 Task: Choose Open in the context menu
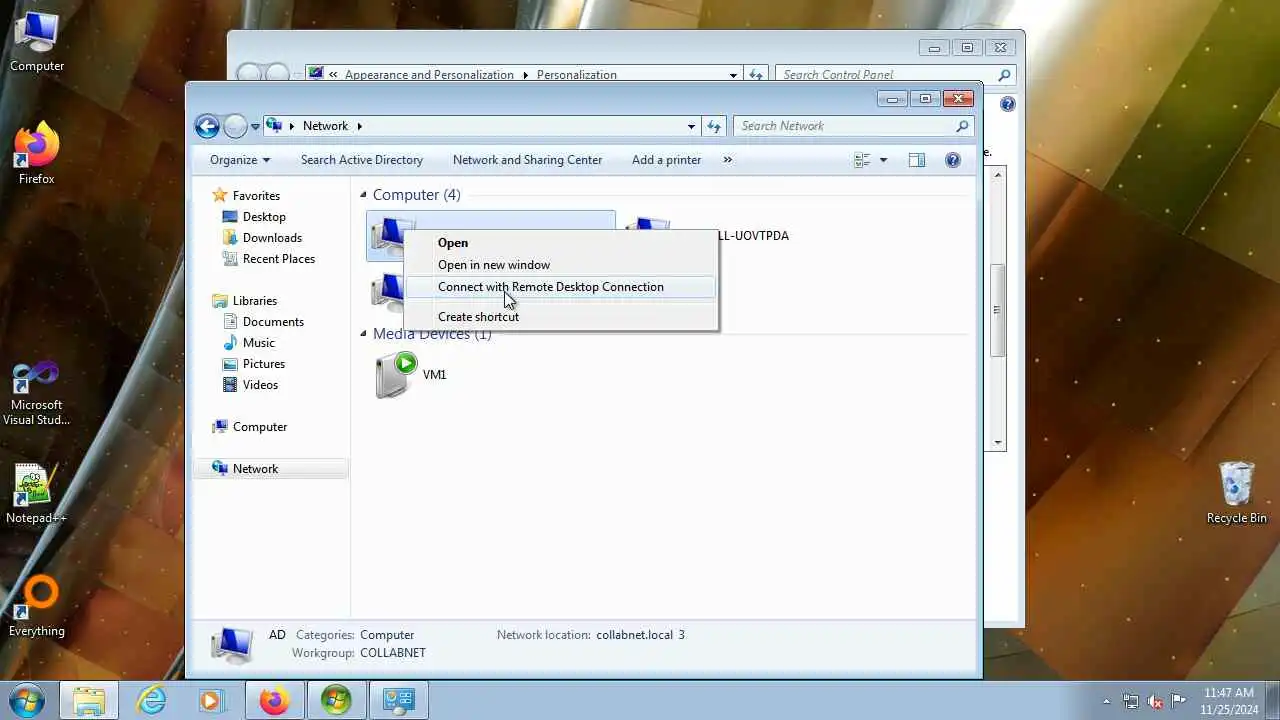point(561,243)
